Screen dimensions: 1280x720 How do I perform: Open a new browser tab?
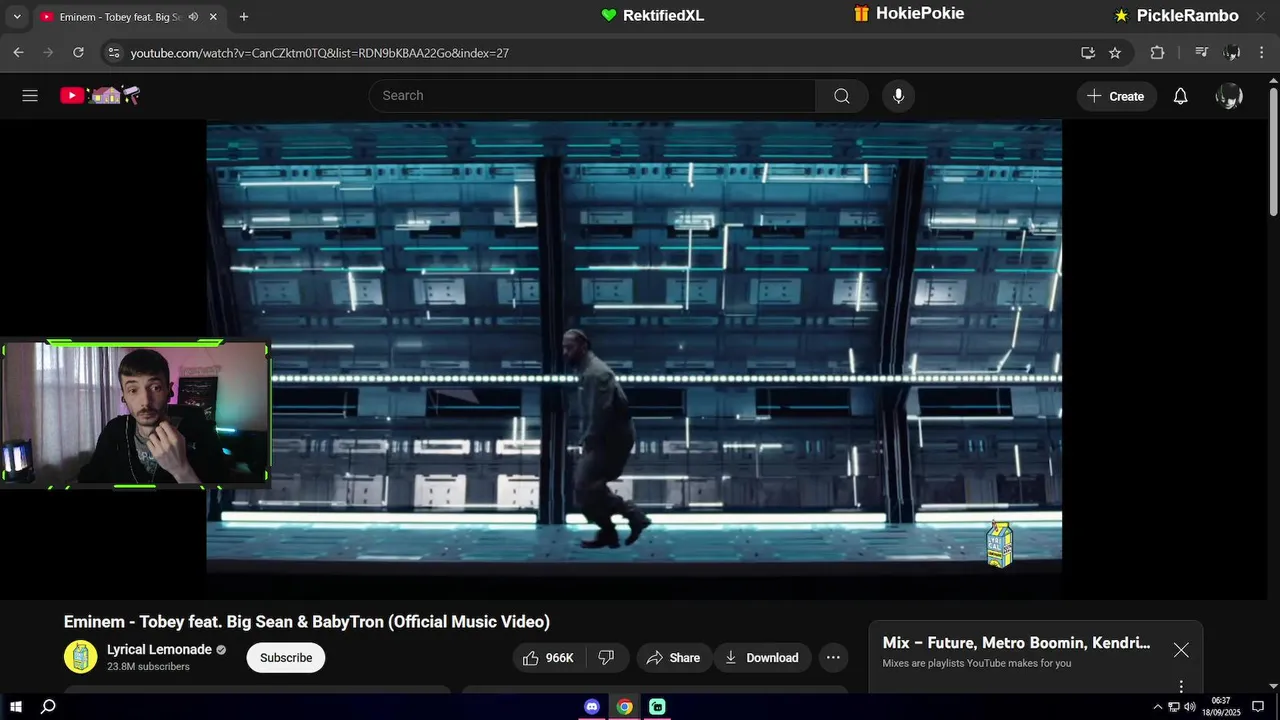pyautogui.click(x=244, y=17)
